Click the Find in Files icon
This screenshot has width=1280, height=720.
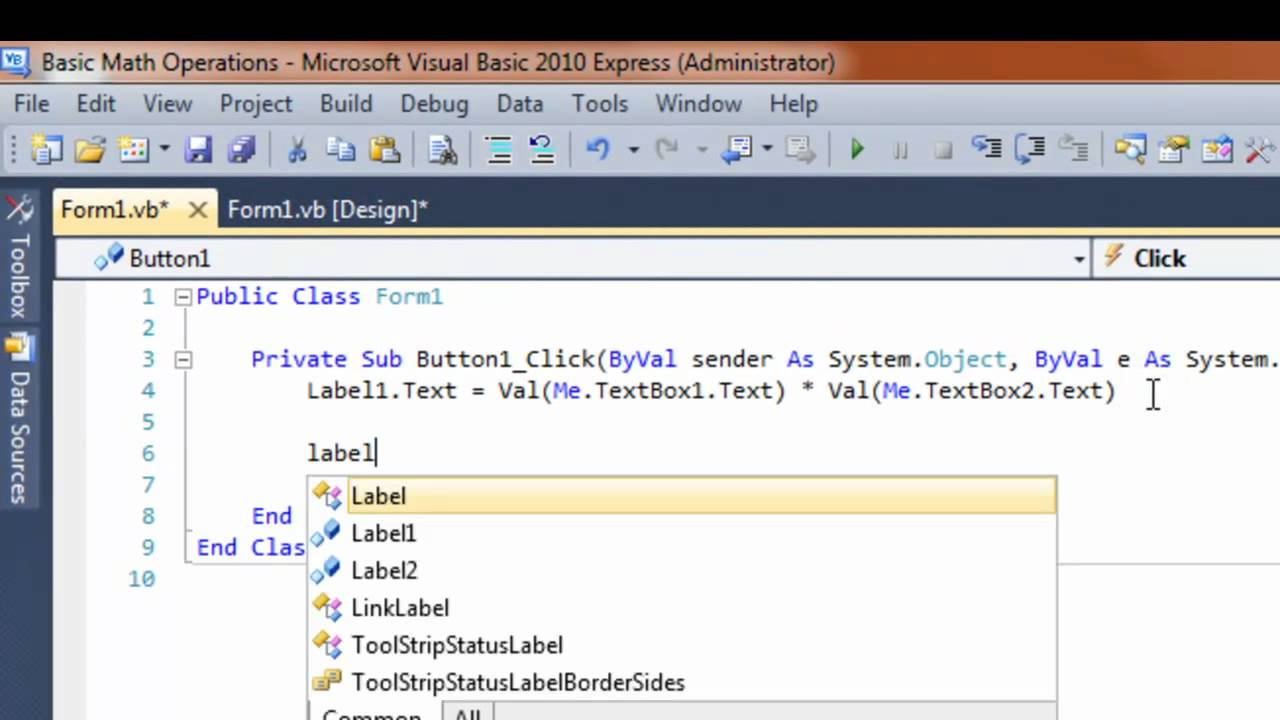[442, 150]
